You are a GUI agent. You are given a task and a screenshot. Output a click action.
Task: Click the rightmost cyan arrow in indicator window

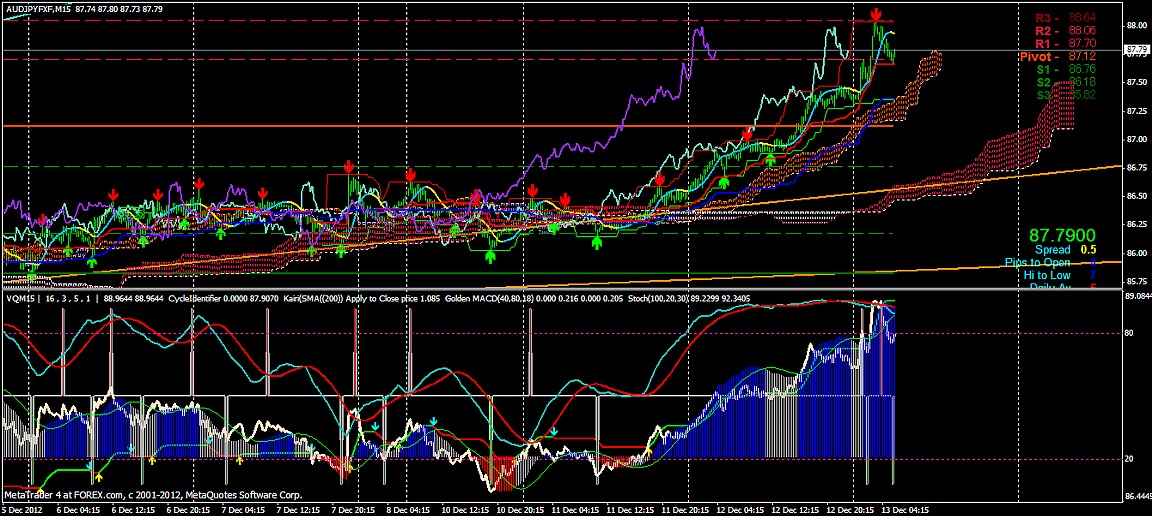pyautogui.click(x=553, y=432)
